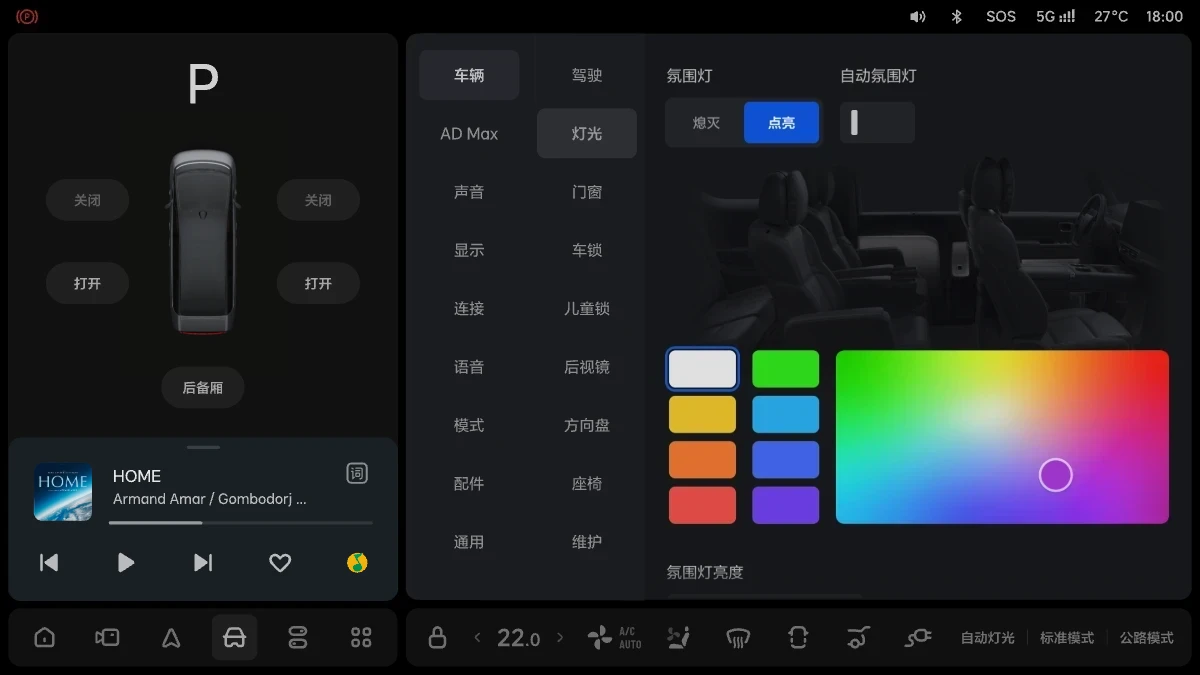Select the AD Max settings category
1200x675 pixels.
tap(469, 133)
